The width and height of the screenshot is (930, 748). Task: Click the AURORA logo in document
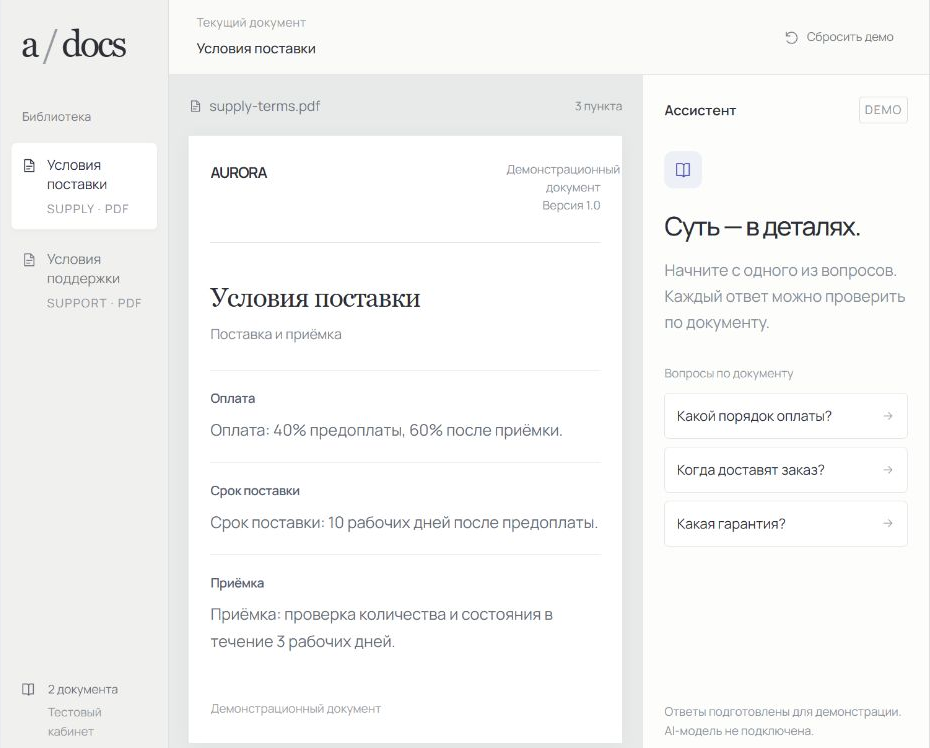pyautogui.click(x=238, y=173)
